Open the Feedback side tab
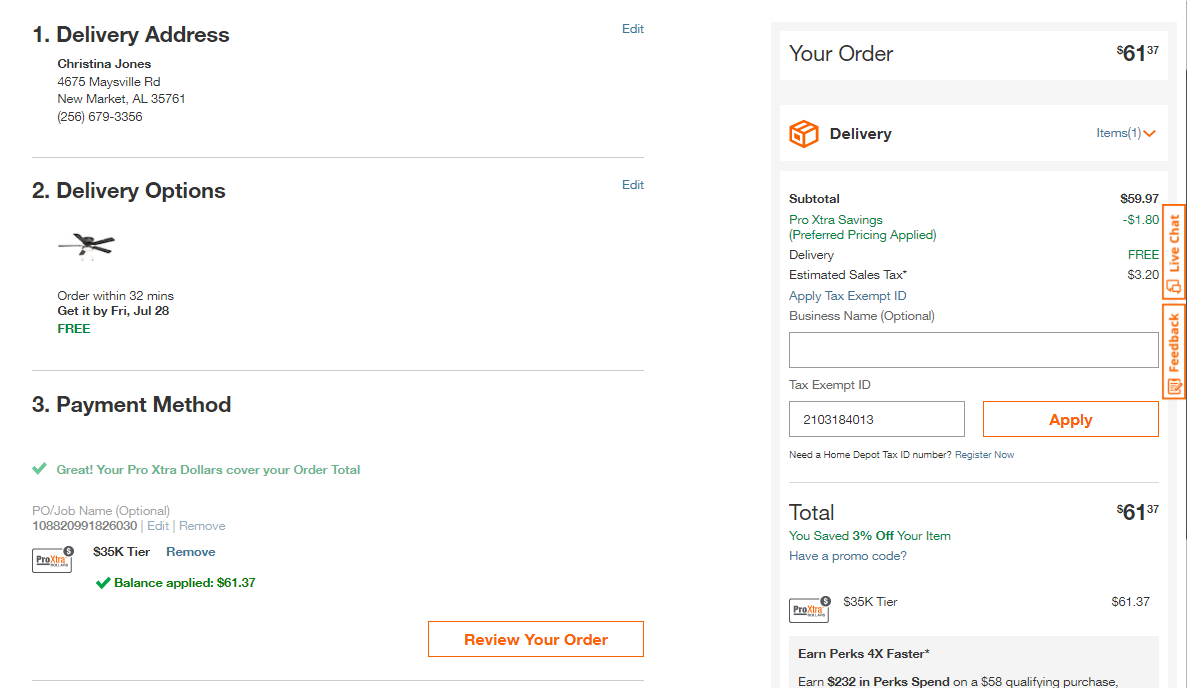Screen dimensions: 1187x688 pyautogui.click(x=1174, y=351)
